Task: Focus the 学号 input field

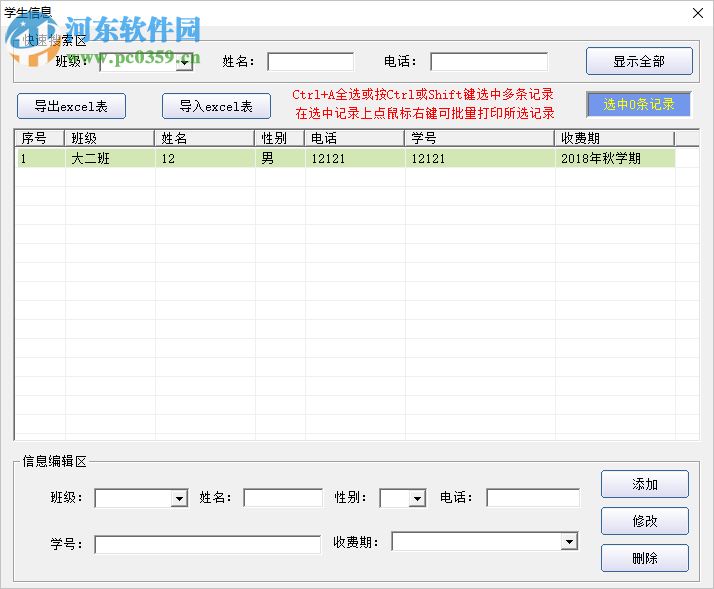Action: 208,545
